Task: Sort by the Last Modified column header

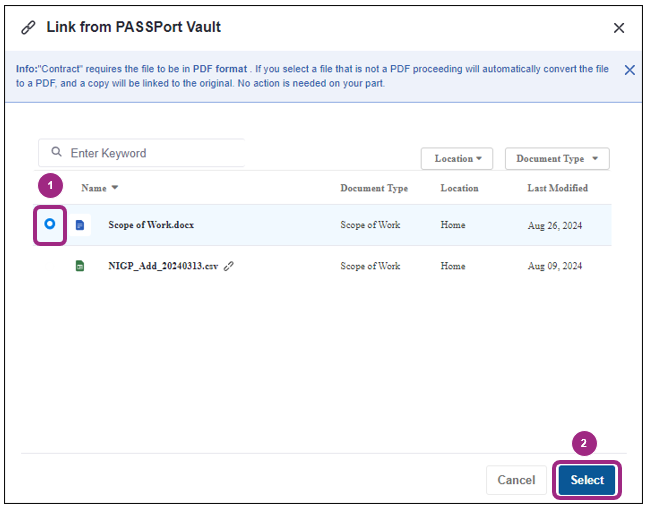Action: coord(557,188)
